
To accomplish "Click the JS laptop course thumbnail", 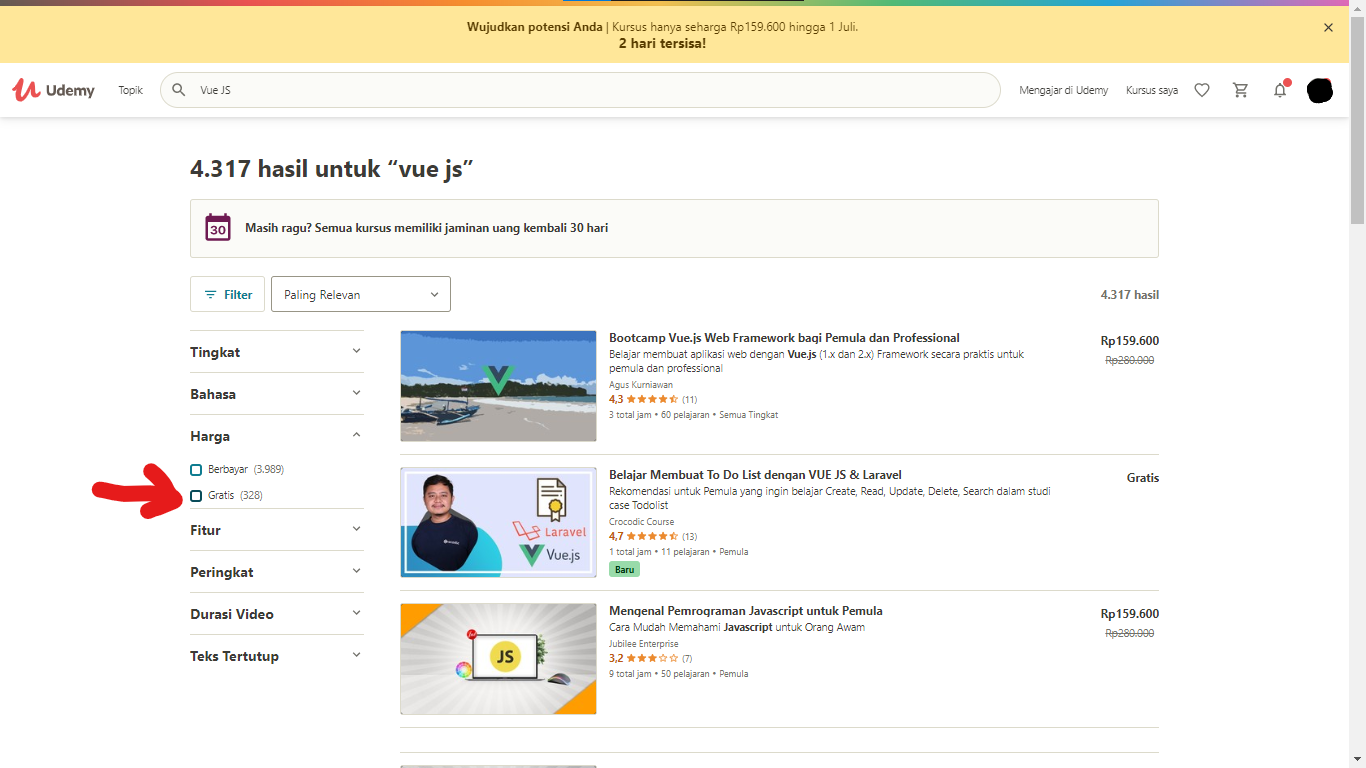I will [x=498, y=659].
